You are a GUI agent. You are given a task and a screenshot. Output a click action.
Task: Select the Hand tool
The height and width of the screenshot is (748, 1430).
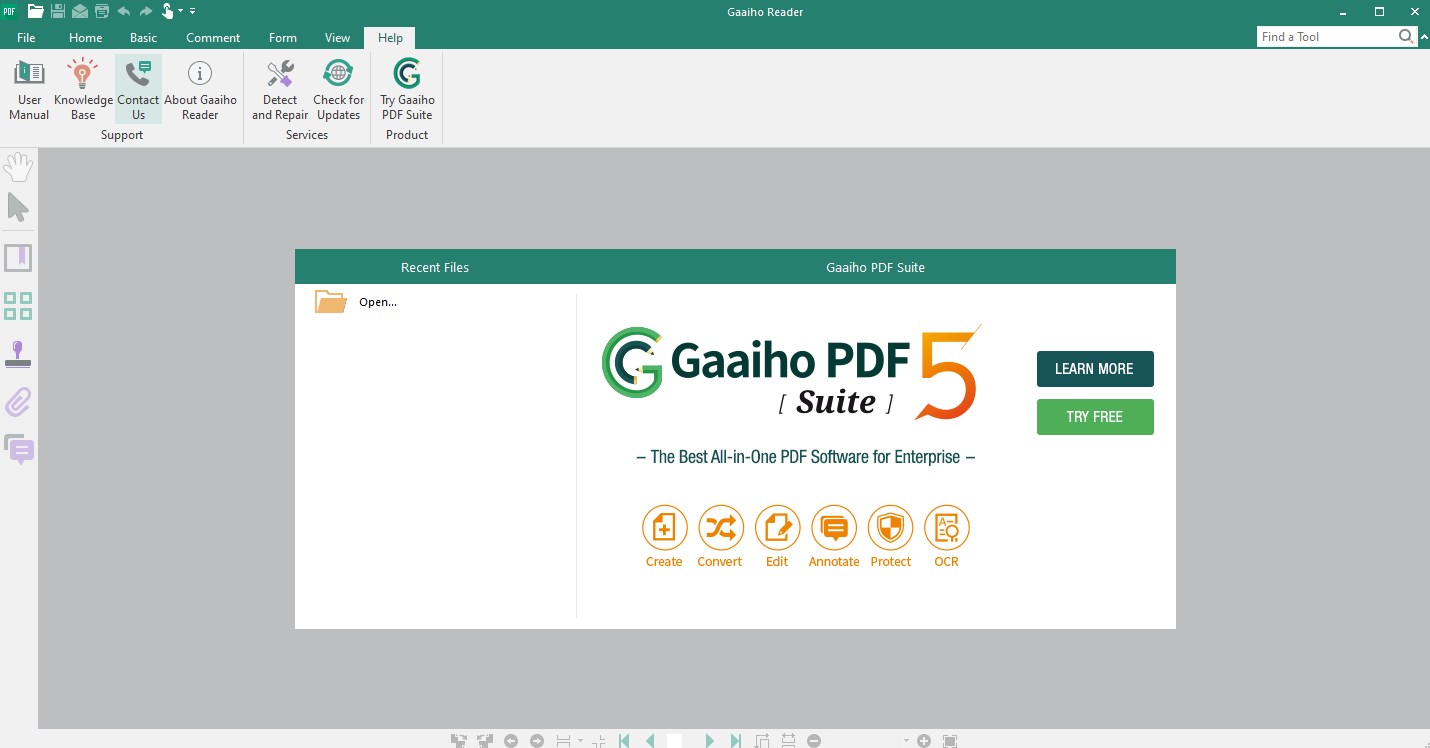pyautogui.click(x=18, y=166)
